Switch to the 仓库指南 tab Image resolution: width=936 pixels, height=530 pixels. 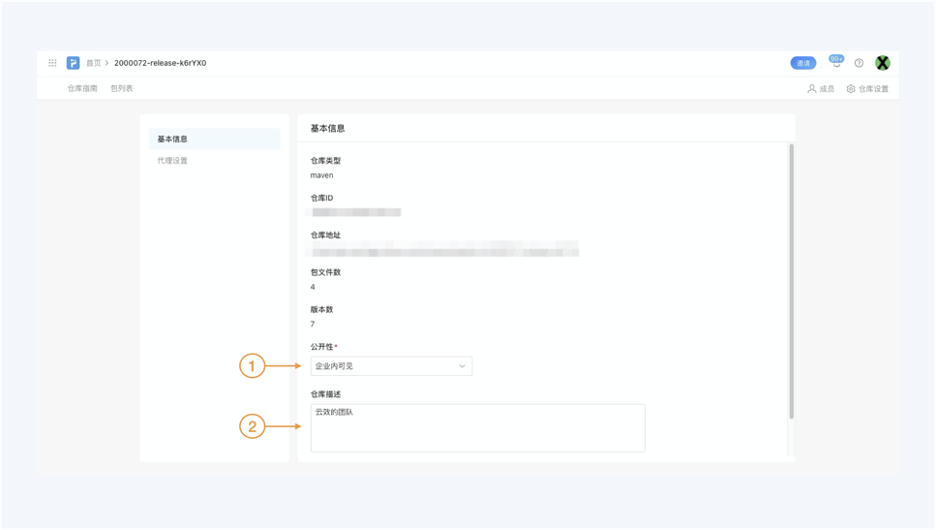82,89
